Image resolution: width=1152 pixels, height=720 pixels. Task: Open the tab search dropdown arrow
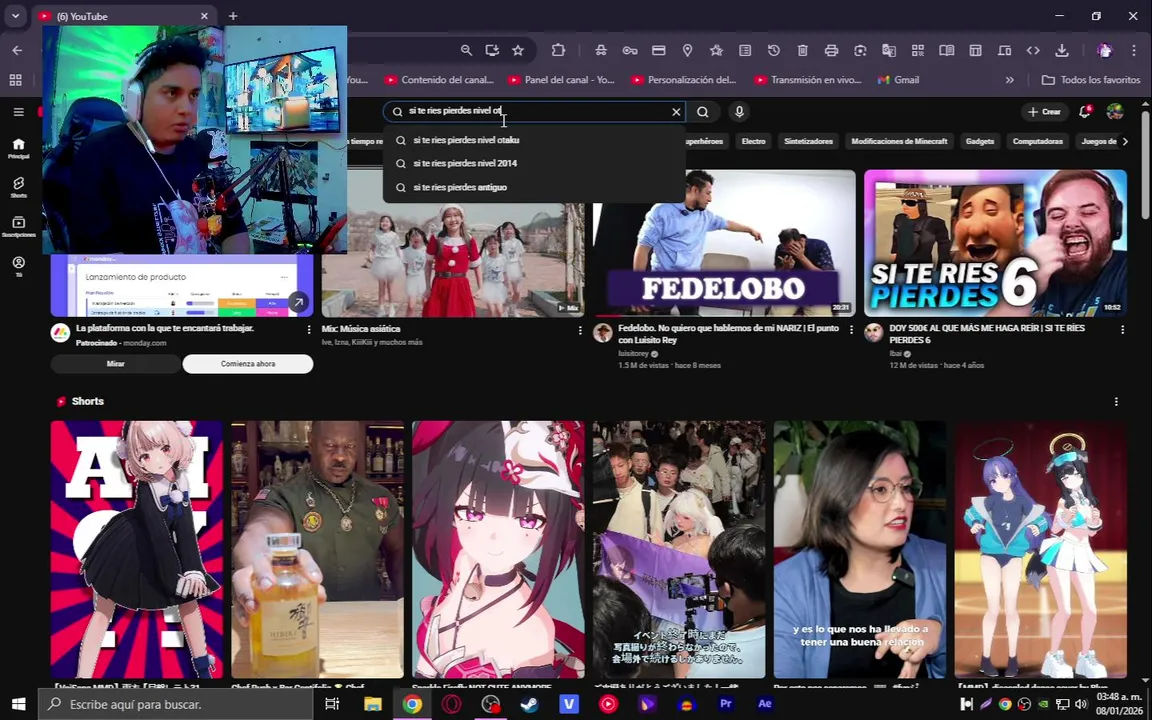(x=15, y=15)
